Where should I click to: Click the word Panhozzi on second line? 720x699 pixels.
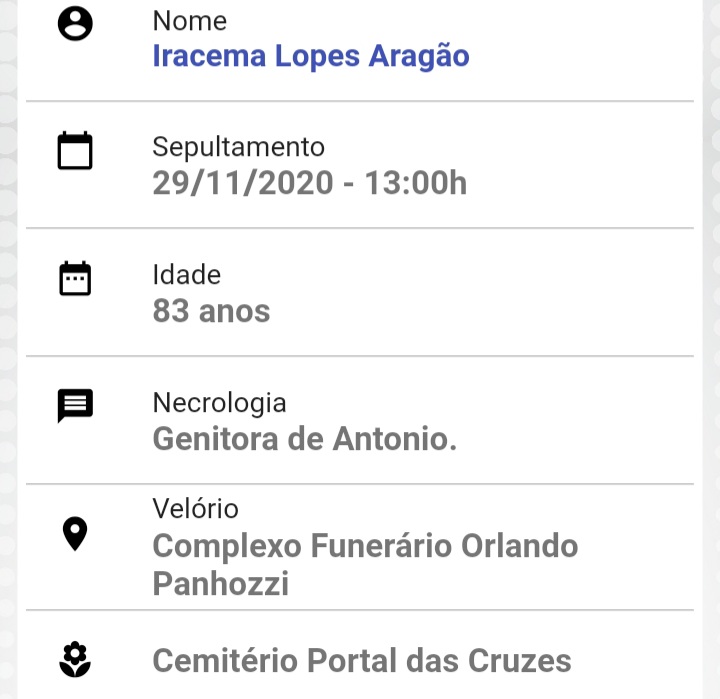click(221, 583)
